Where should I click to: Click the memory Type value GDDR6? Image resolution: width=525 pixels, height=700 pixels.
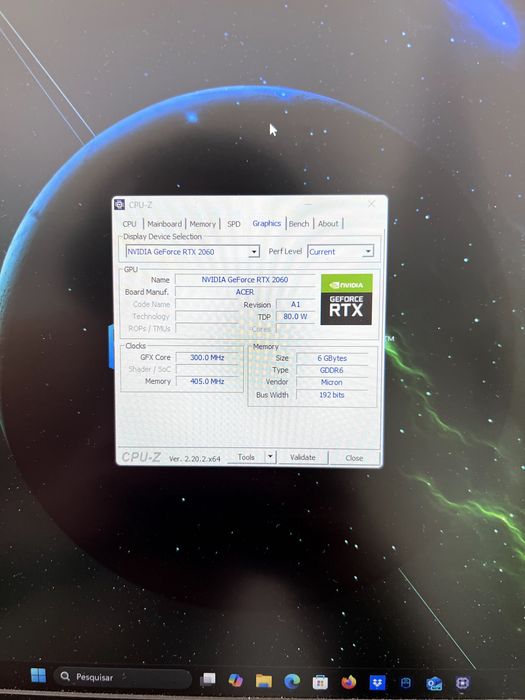pos(332,370)
